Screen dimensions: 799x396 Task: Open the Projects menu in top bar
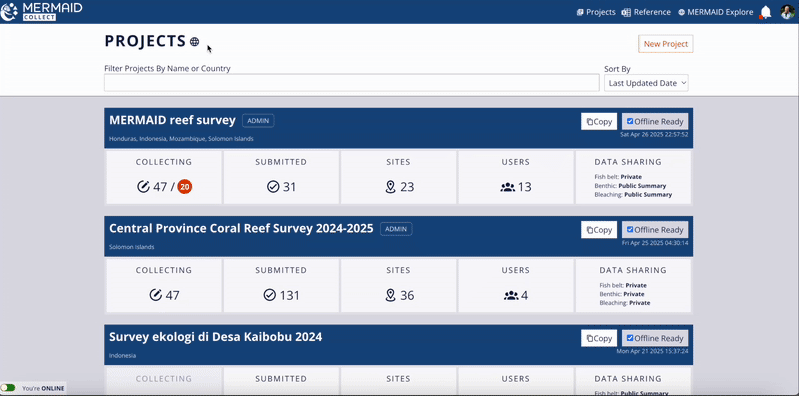tap(596, 12)
